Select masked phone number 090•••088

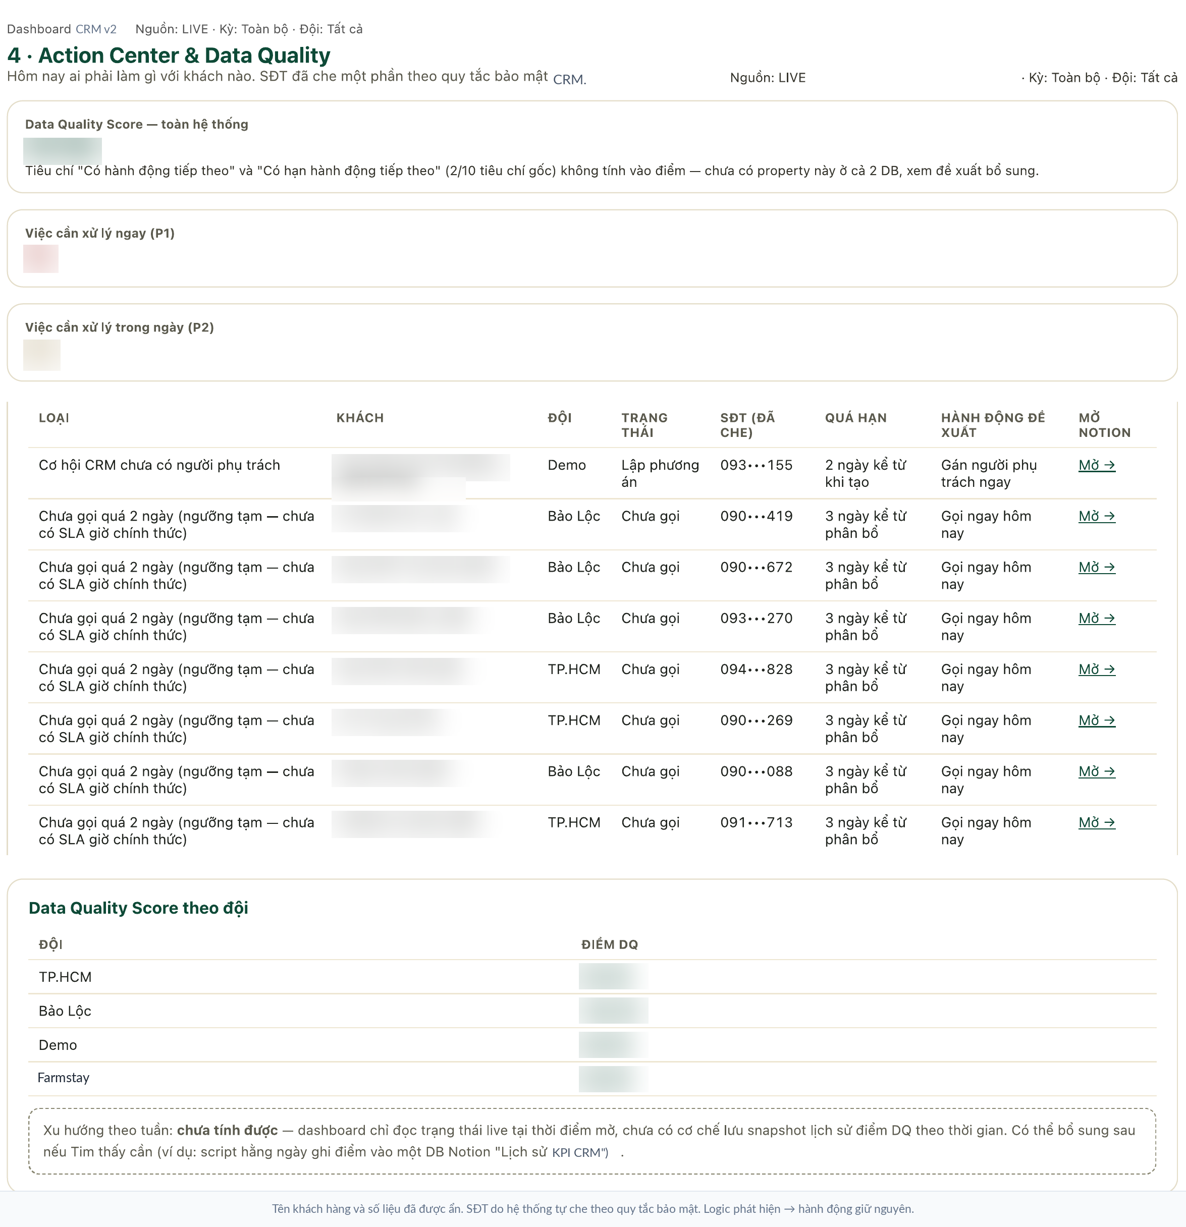pos(756,771)
